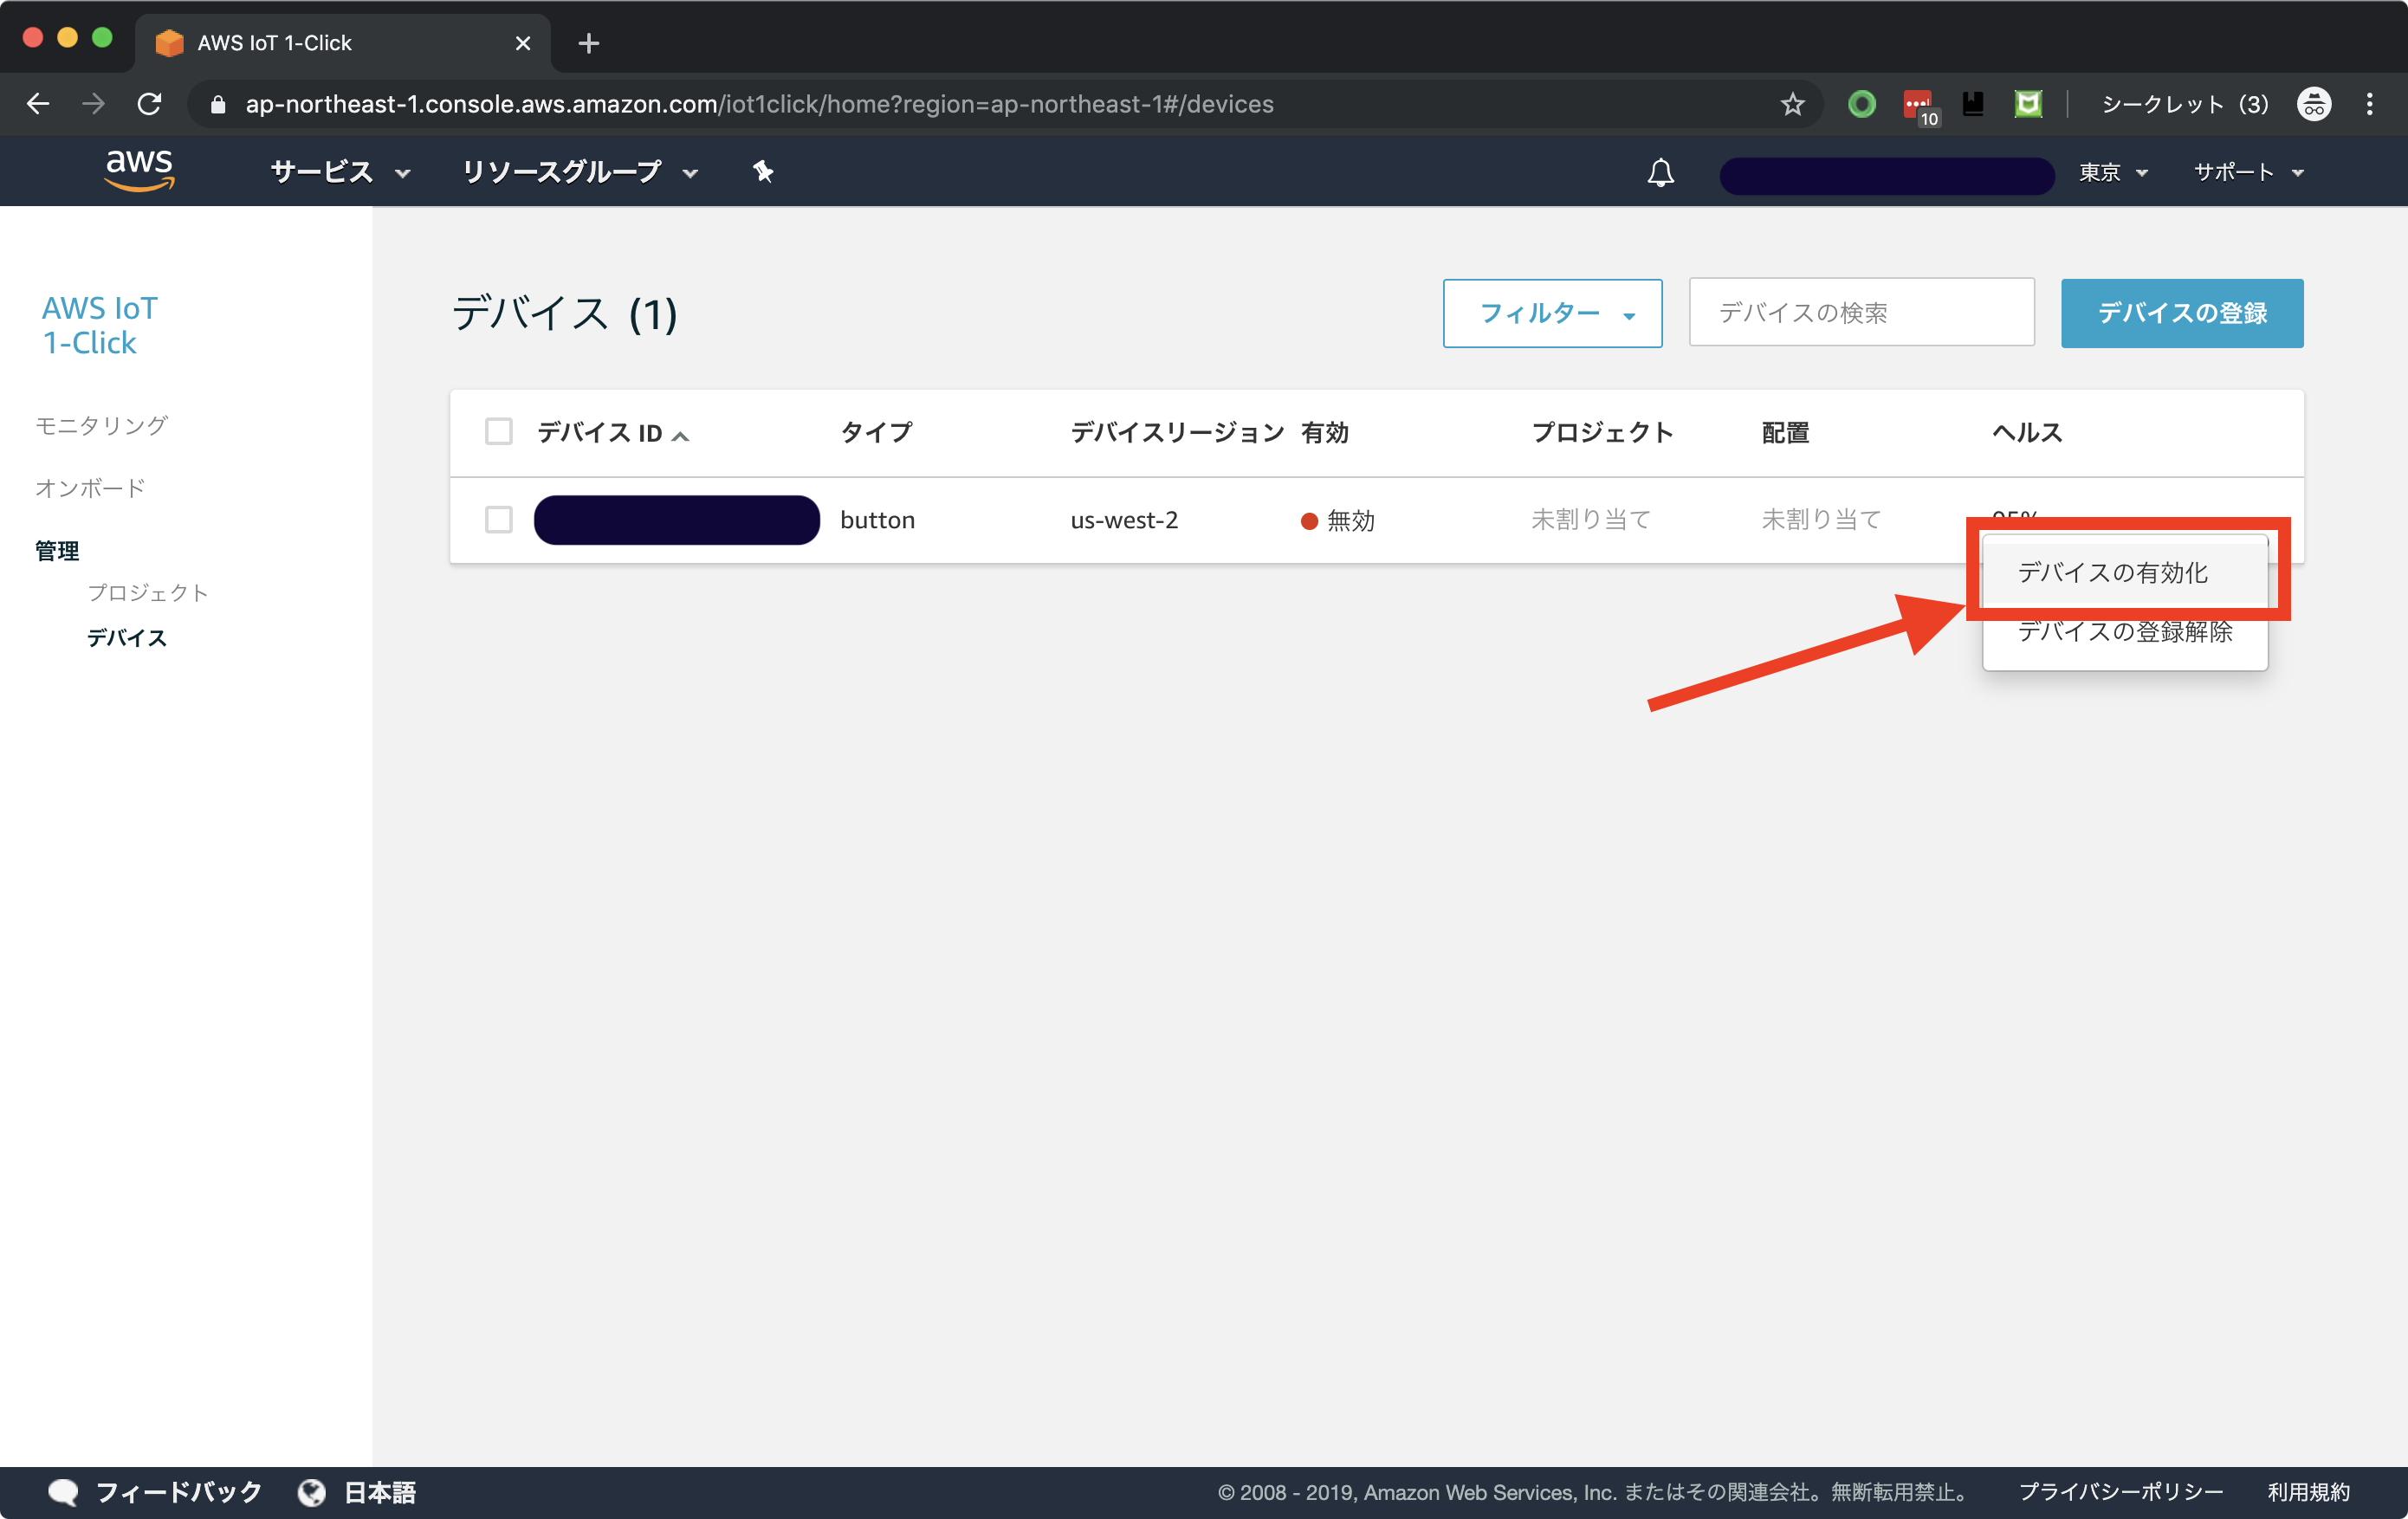The height and width of the screenshot is (1519, 2408).
Task: Close the AWS IoT 1-Click tab
Action: coord(522,43)
